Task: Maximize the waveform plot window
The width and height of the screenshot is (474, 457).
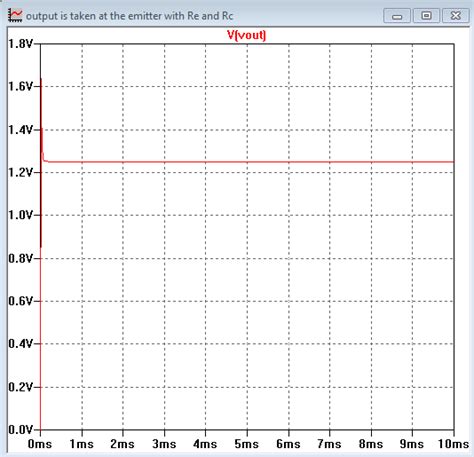Action: pos(426,16)
